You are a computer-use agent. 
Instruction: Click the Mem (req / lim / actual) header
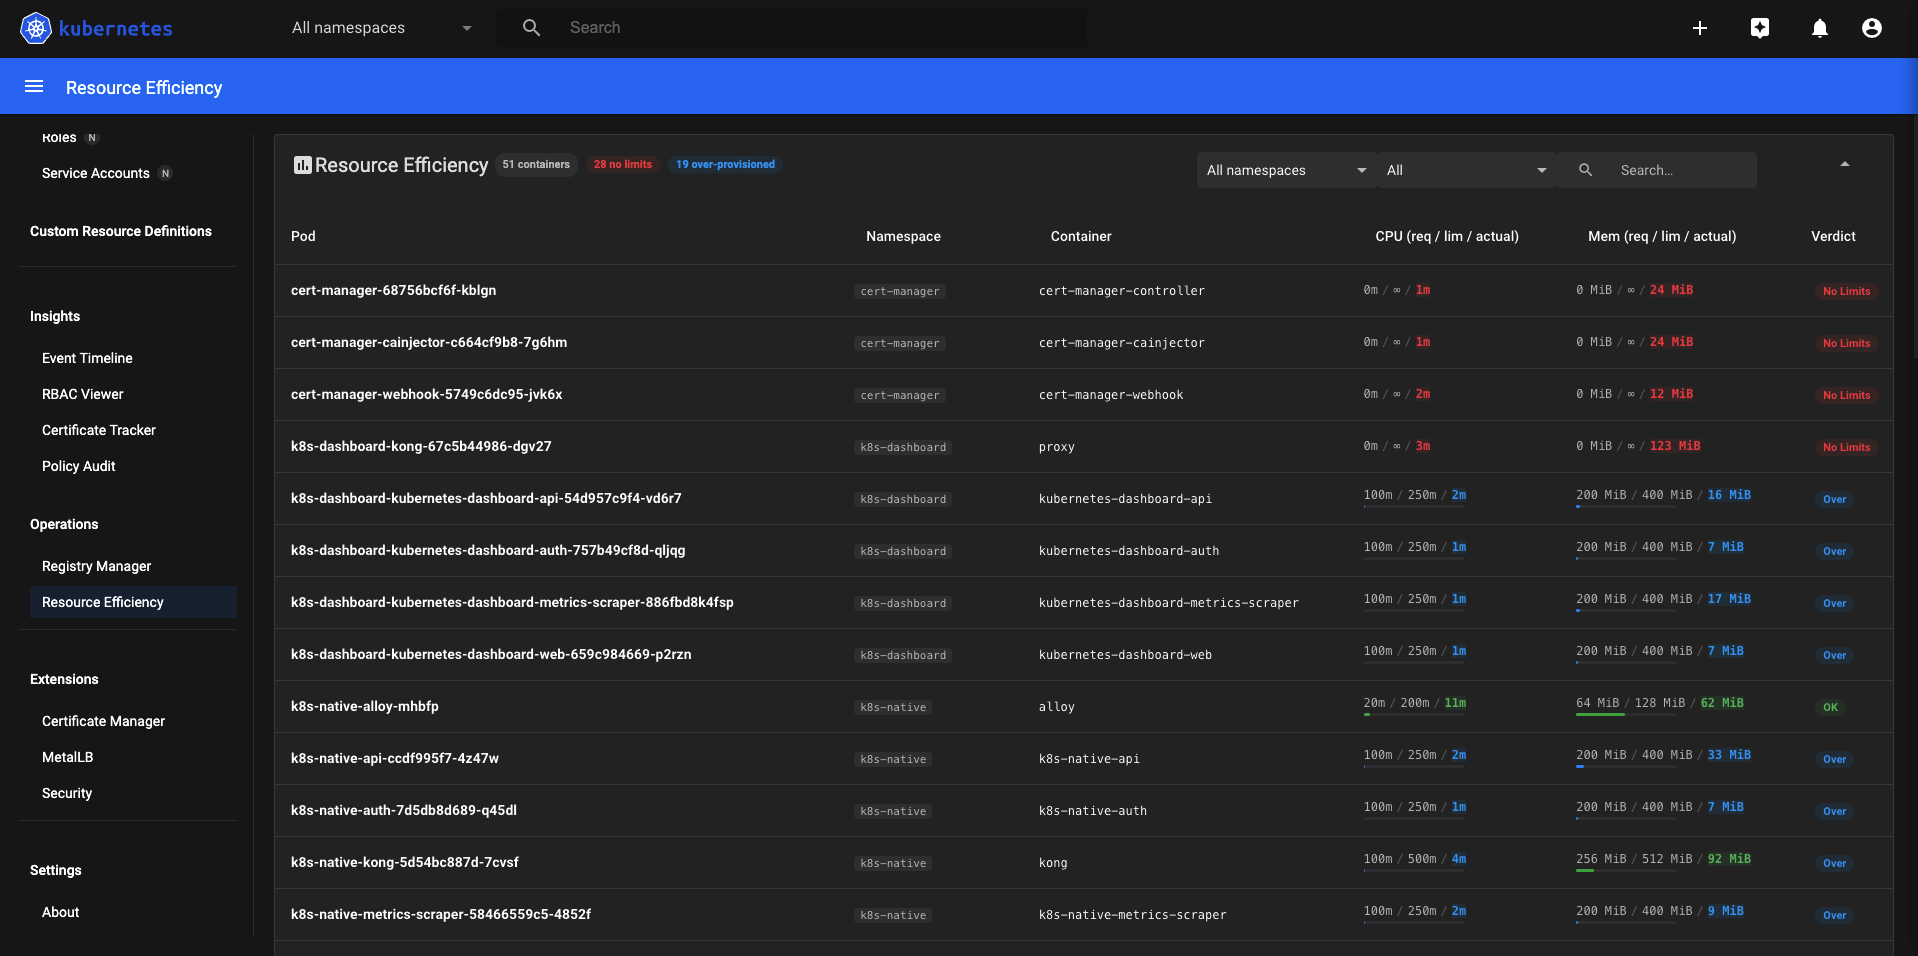(x=1662, y=236)
